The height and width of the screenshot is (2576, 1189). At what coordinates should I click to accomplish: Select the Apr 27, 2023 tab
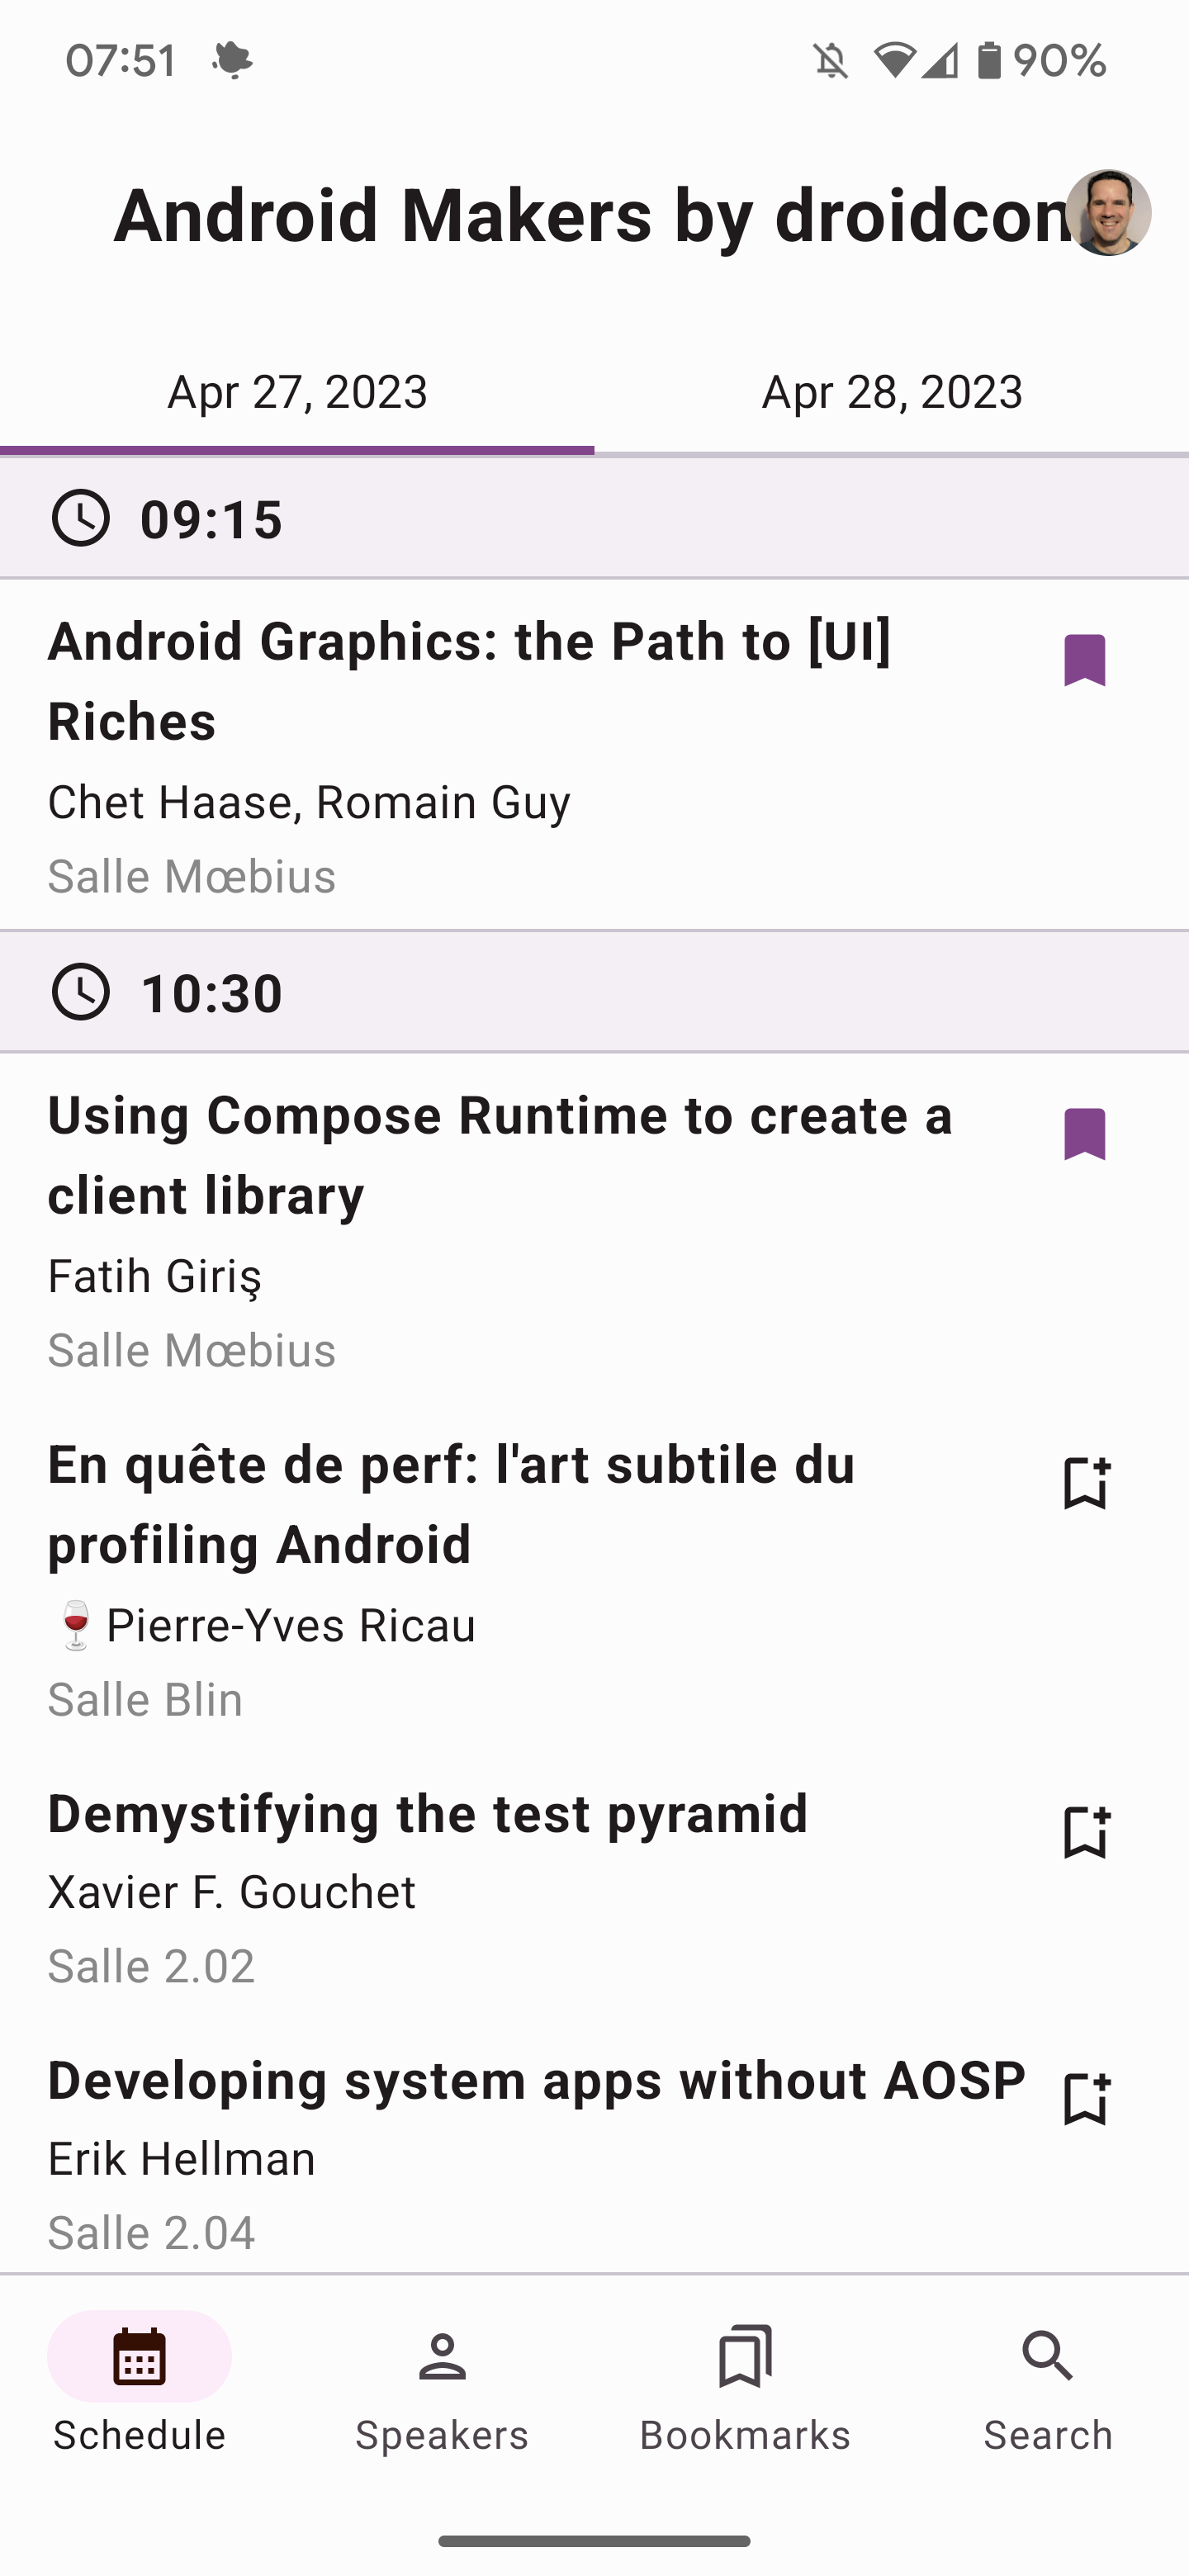click(297, 392)
